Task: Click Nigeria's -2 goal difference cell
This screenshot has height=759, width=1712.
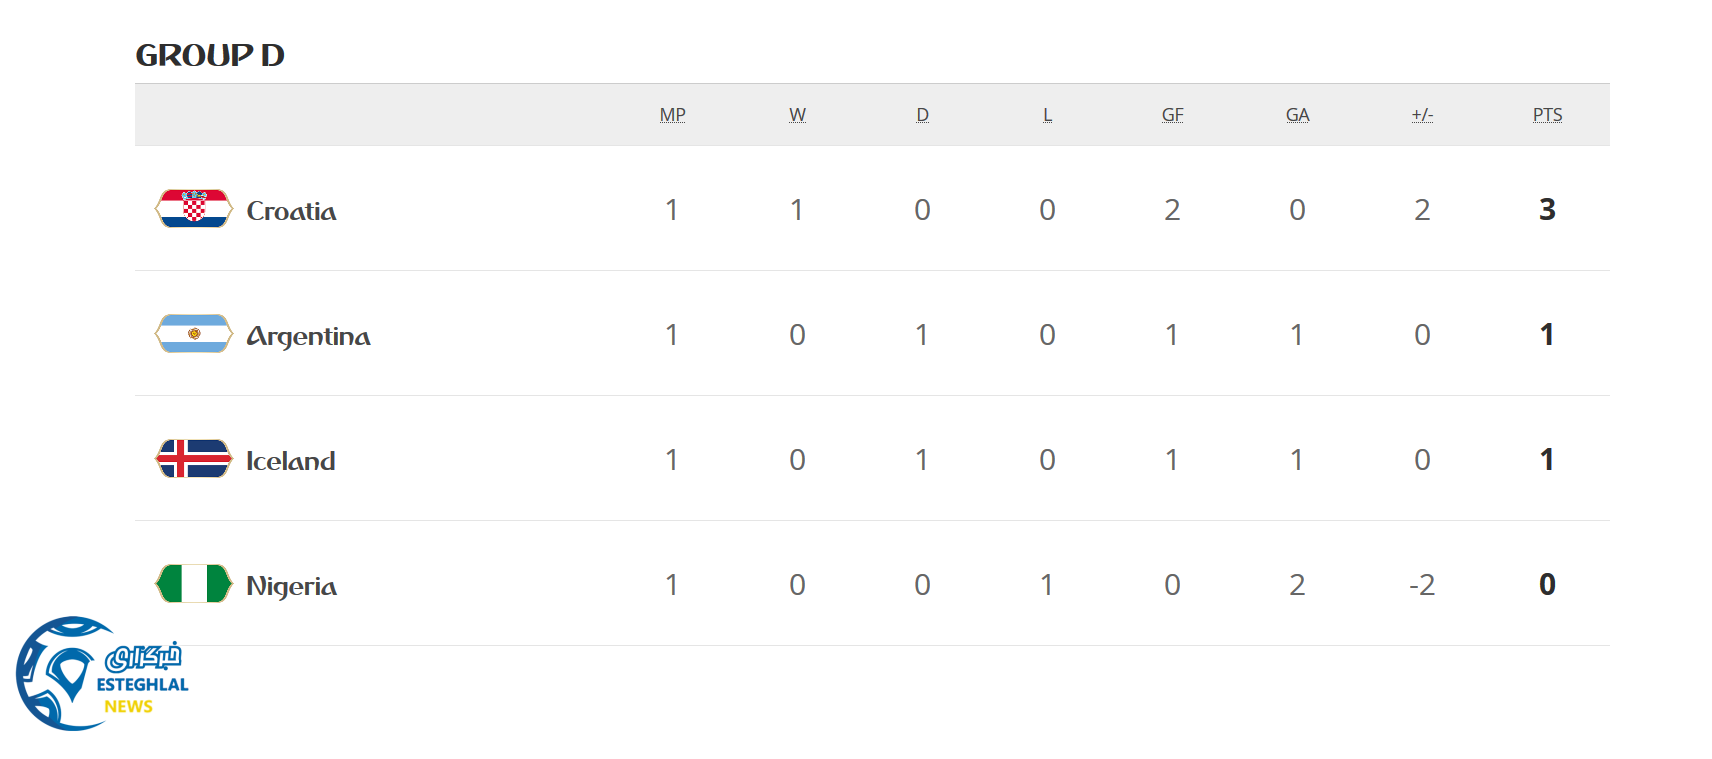Action: coord(1422,584)
